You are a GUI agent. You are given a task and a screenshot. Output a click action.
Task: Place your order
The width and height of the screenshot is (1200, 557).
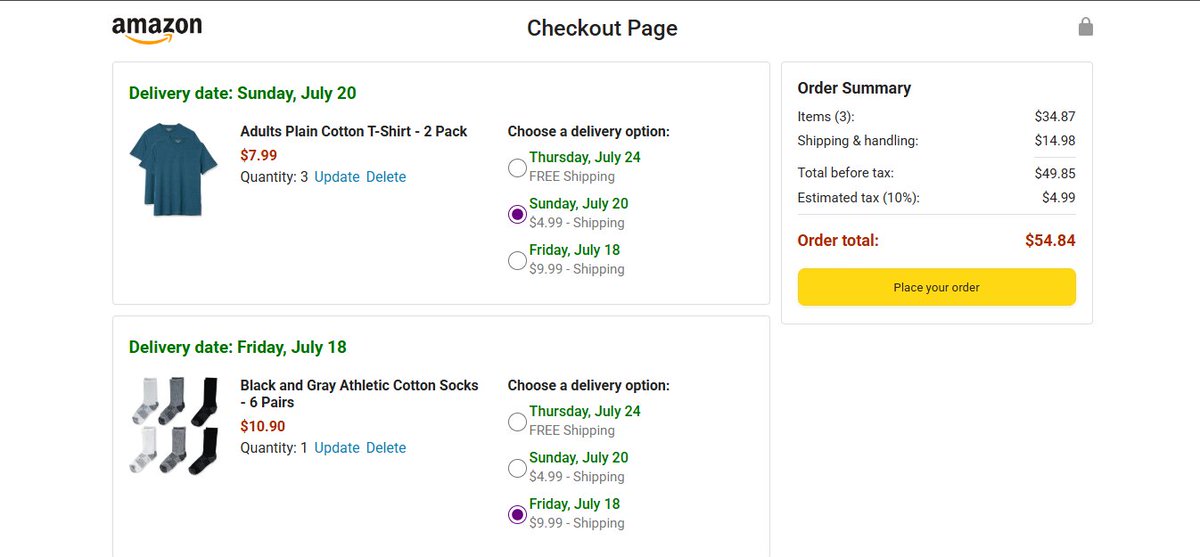coord(937,287)
